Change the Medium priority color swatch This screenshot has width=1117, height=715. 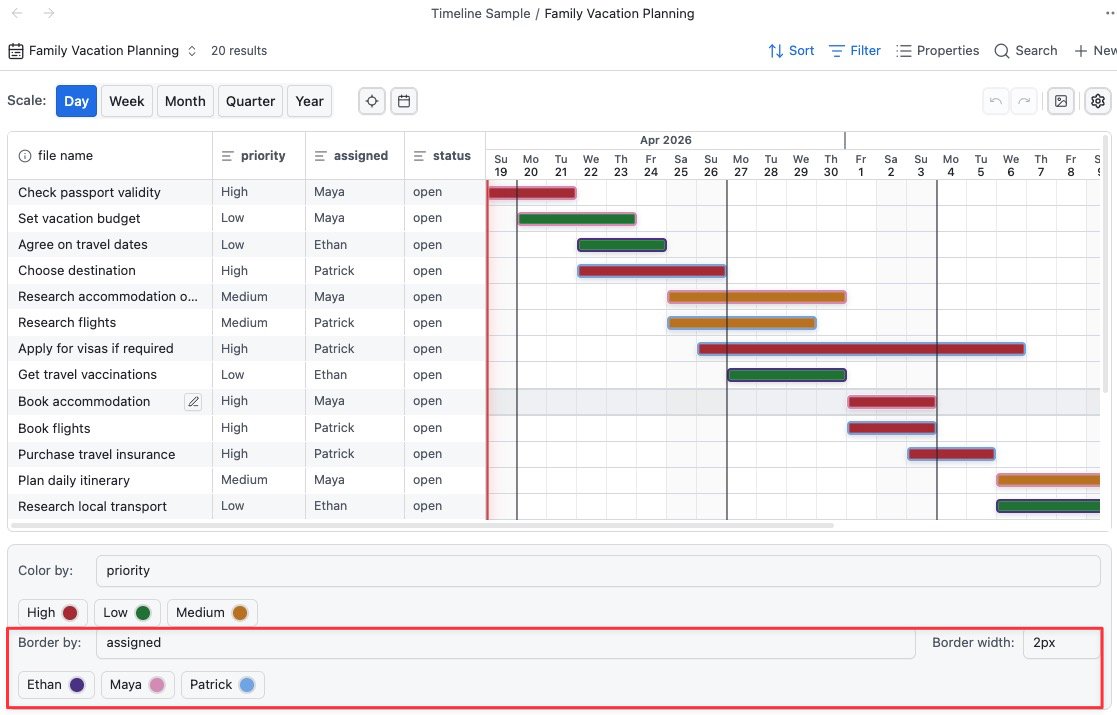point(240,613)
